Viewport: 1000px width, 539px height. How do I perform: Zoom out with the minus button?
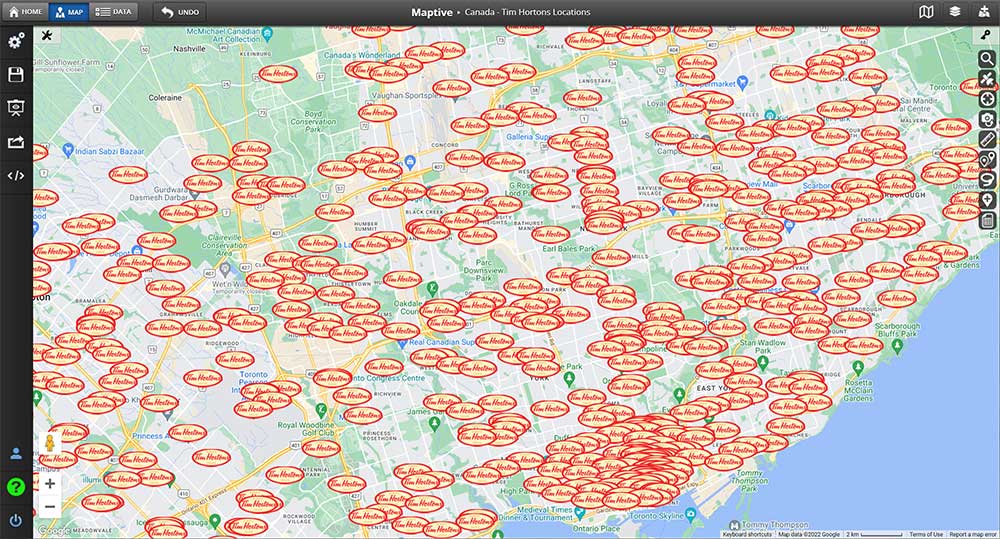click(50, 507)
